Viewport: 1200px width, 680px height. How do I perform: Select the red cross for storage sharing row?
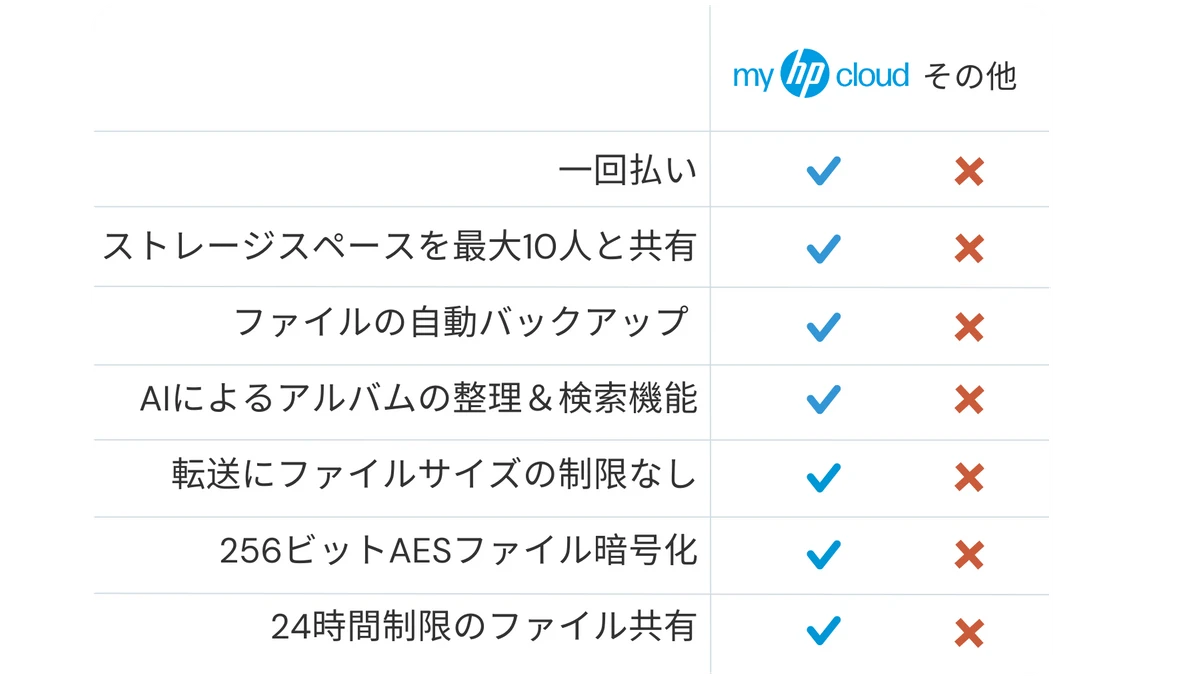click(x=969, y=248)
